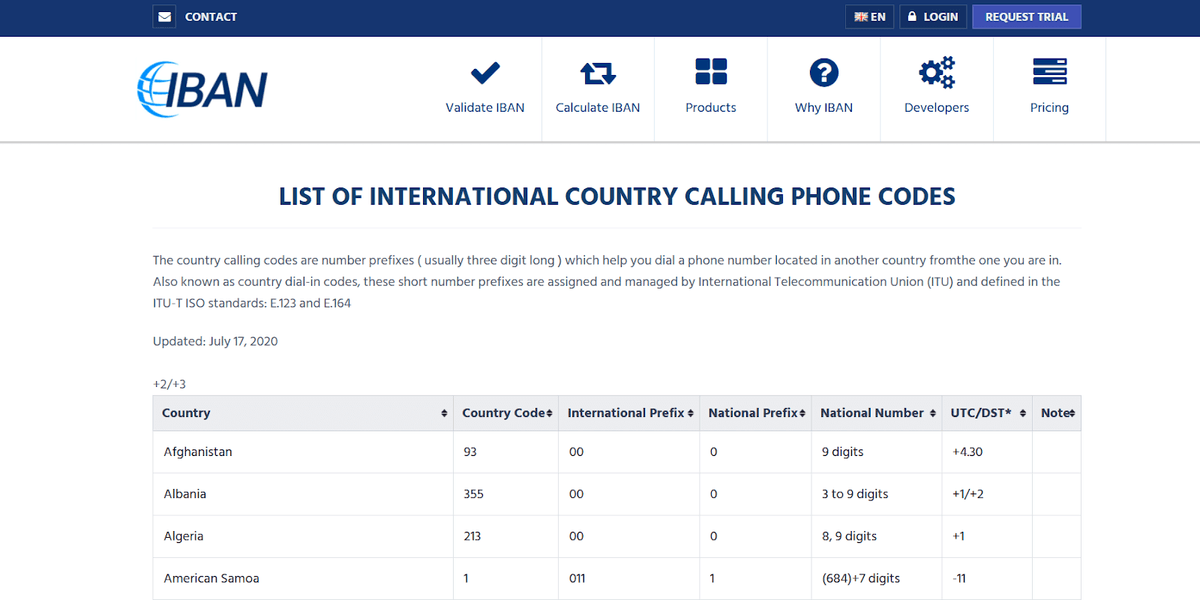Open the Contact envelope icon

pos(164,16)
